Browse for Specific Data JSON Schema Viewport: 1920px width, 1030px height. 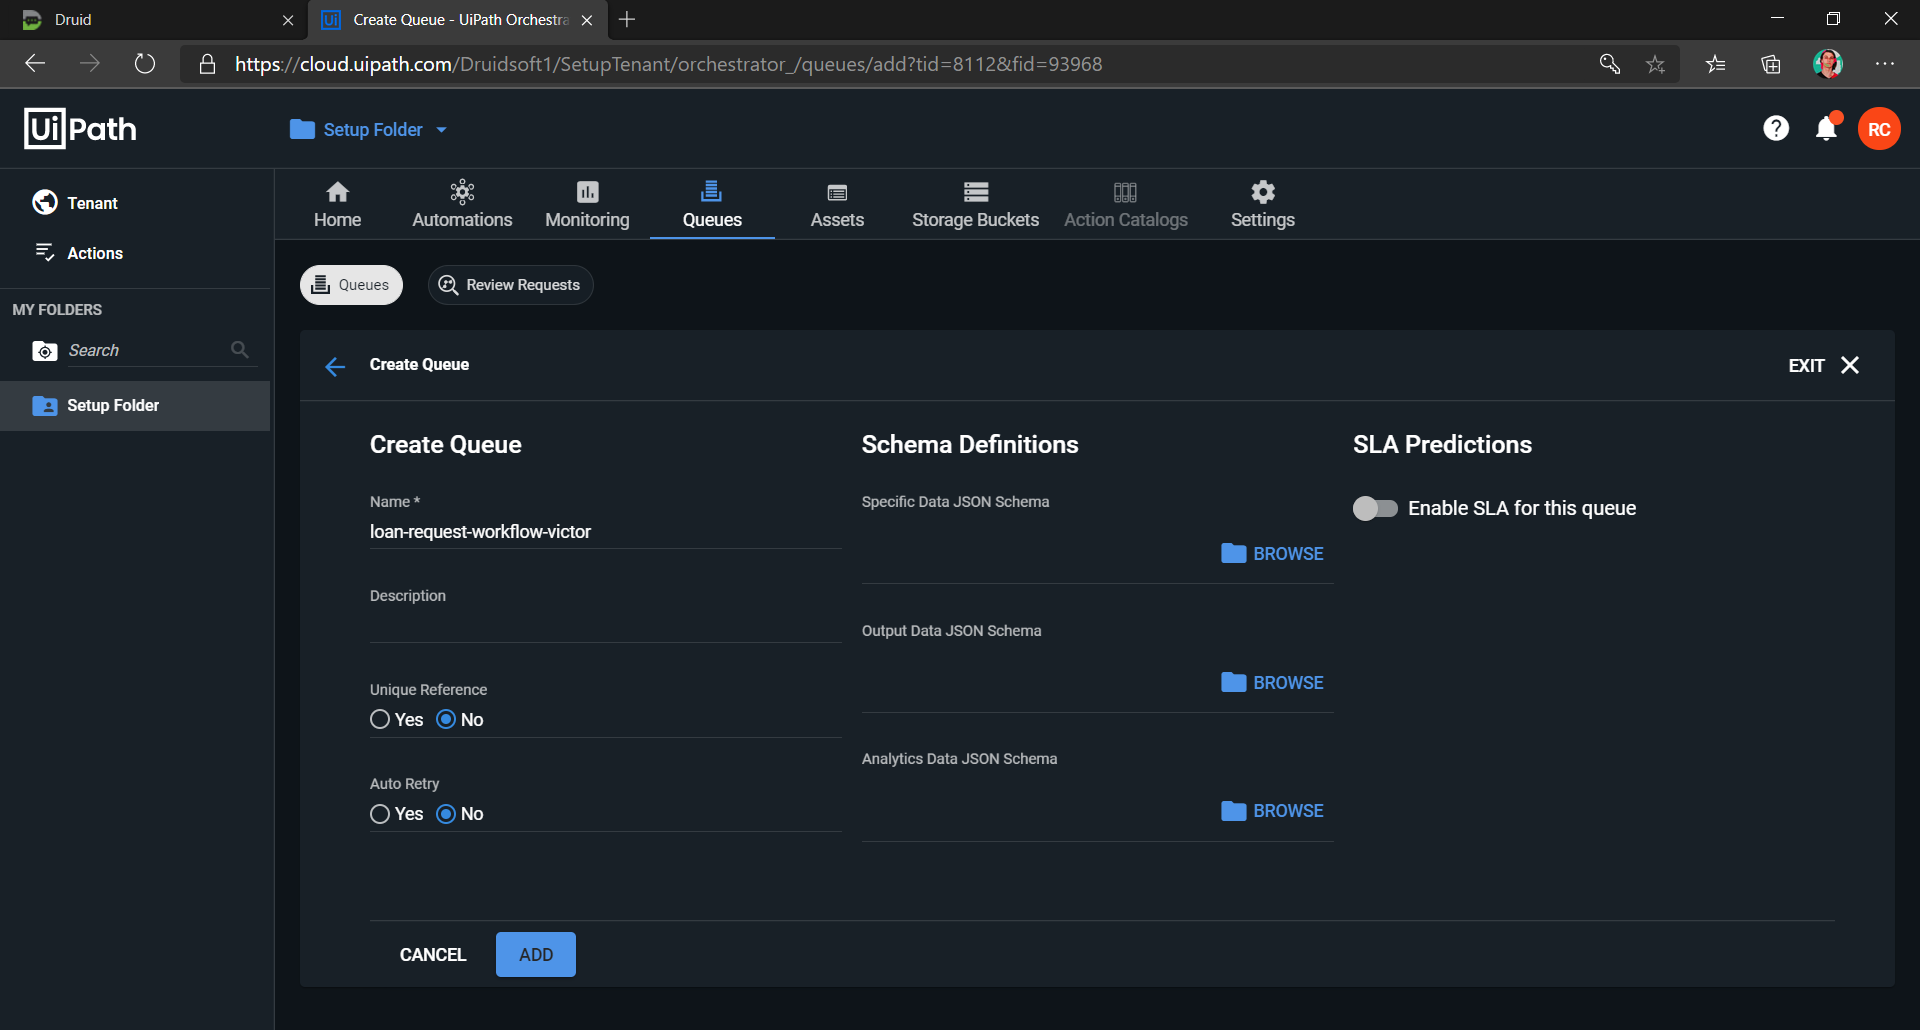(1272, 553)
